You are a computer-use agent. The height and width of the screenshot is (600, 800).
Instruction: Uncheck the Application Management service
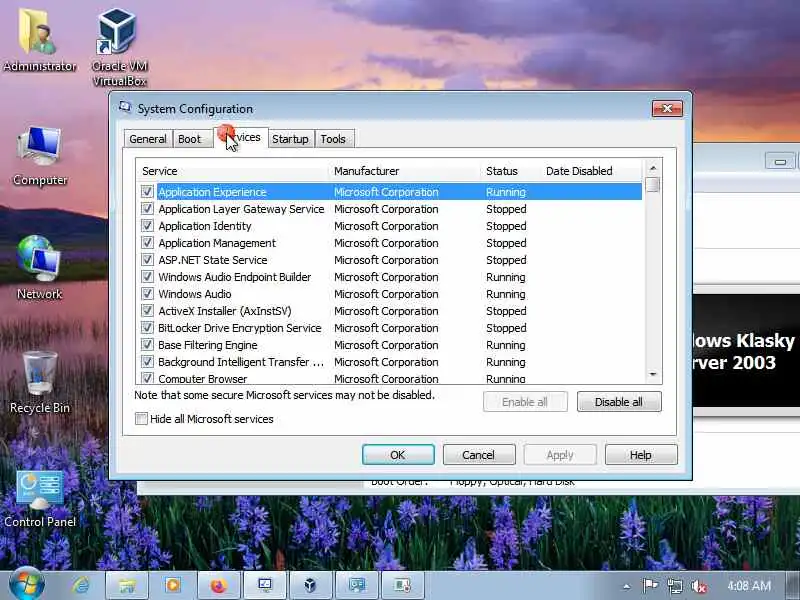pos(147,243)
